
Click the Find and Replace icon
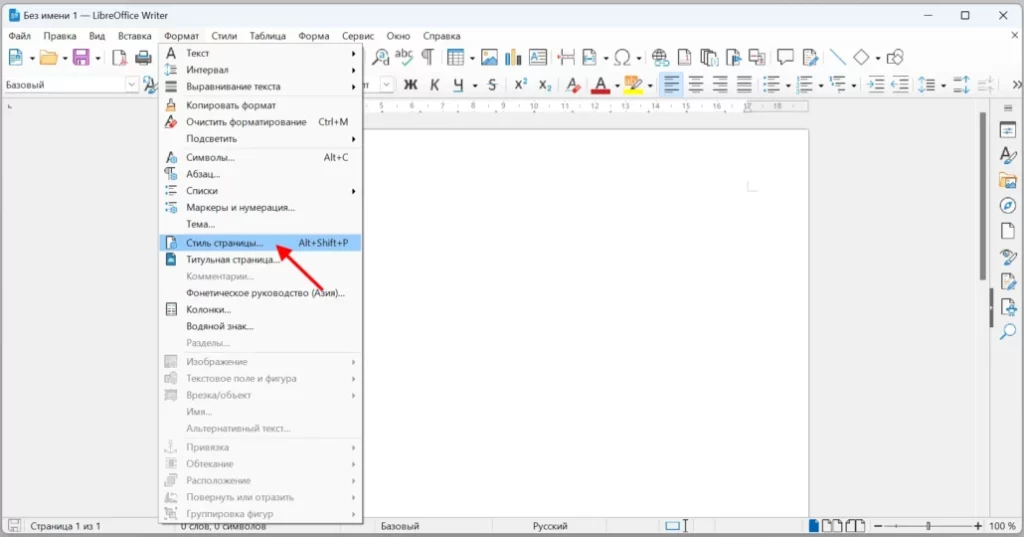pos(380,57)
